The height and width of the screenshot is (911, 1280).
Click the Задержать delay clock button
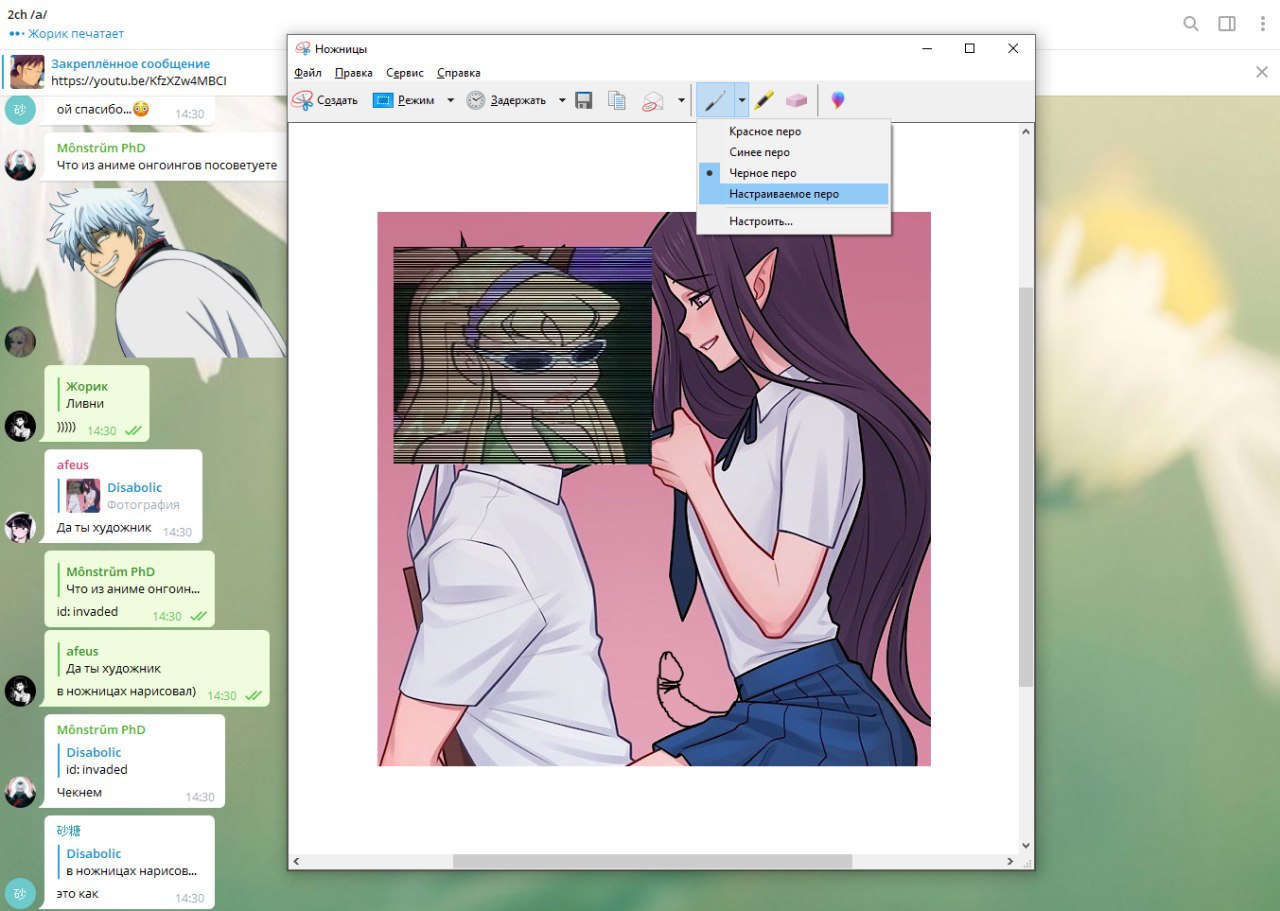pos(507,100)
